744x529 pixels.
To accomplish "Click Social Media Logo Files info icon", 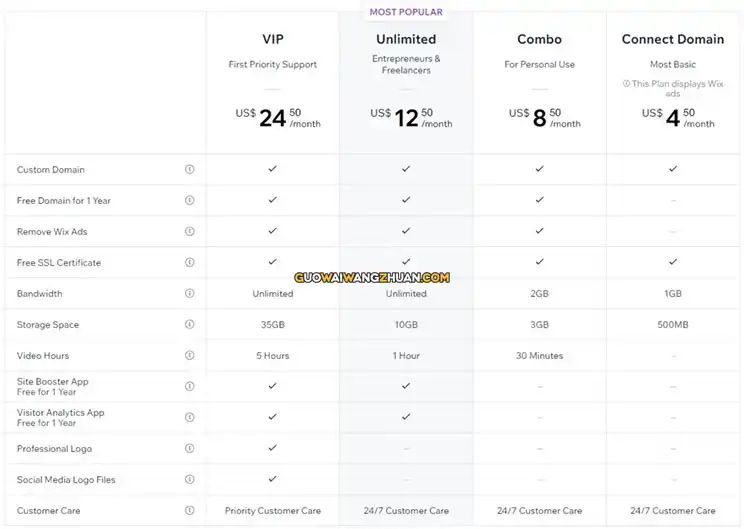I will pos(189,479).
